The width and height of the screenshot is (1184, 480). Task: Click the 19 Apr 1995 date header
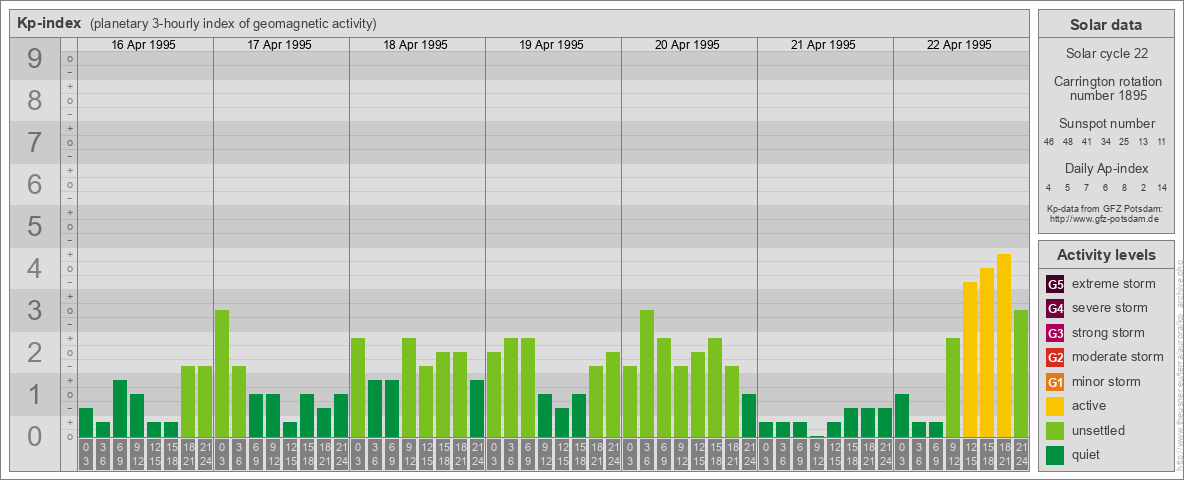tap(551, 45)
